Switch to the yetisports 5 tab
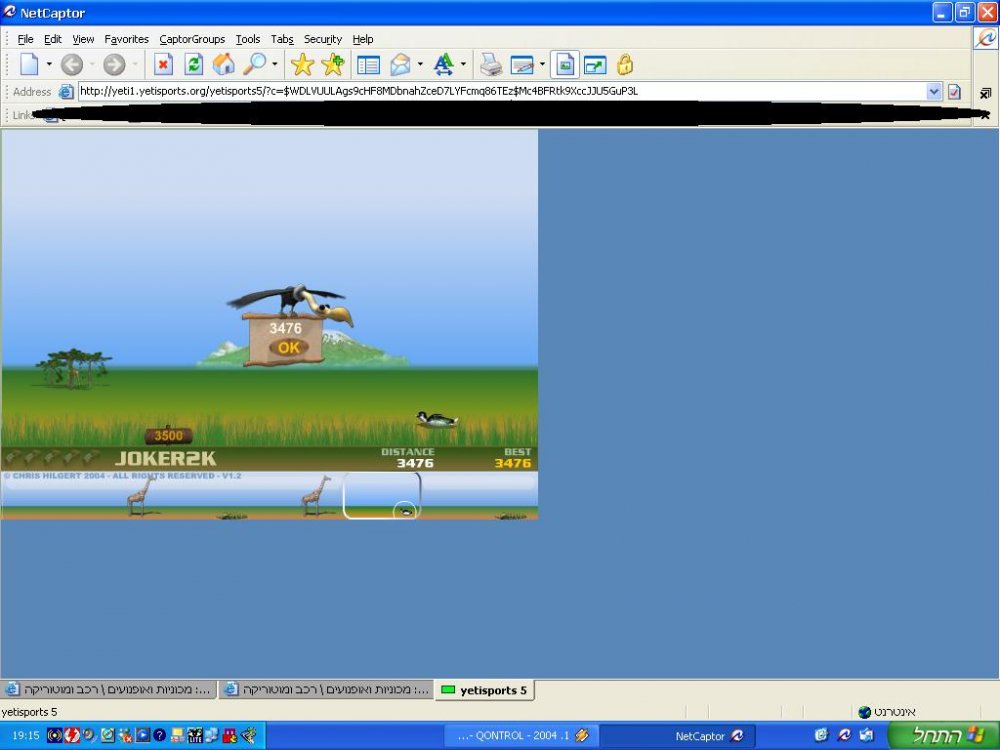The height and width of the screenshot is (750, 1000). coord(485,690)
